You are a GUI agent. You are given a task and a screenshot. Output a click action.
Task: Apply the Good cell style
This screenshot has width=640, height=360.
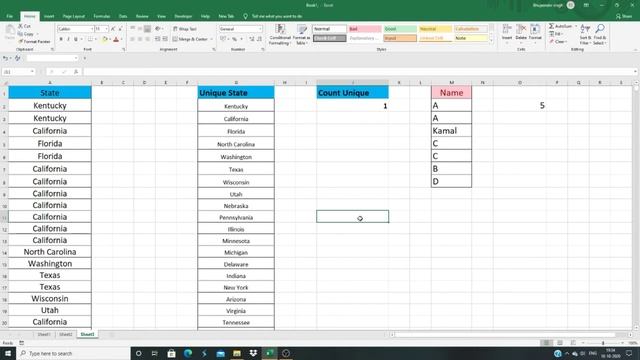pos(400,29)
